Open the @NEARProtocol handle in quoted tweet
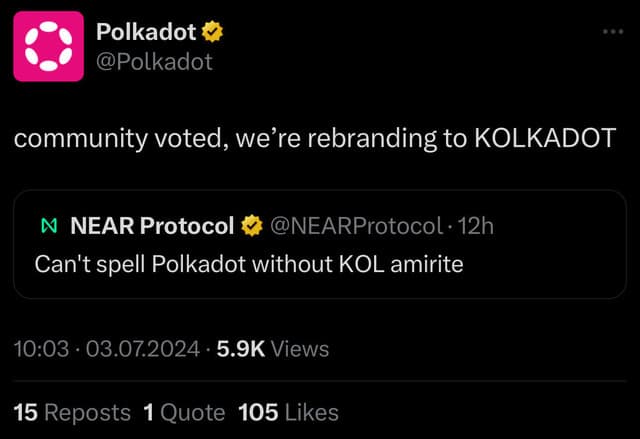 (x=356, y=226)
